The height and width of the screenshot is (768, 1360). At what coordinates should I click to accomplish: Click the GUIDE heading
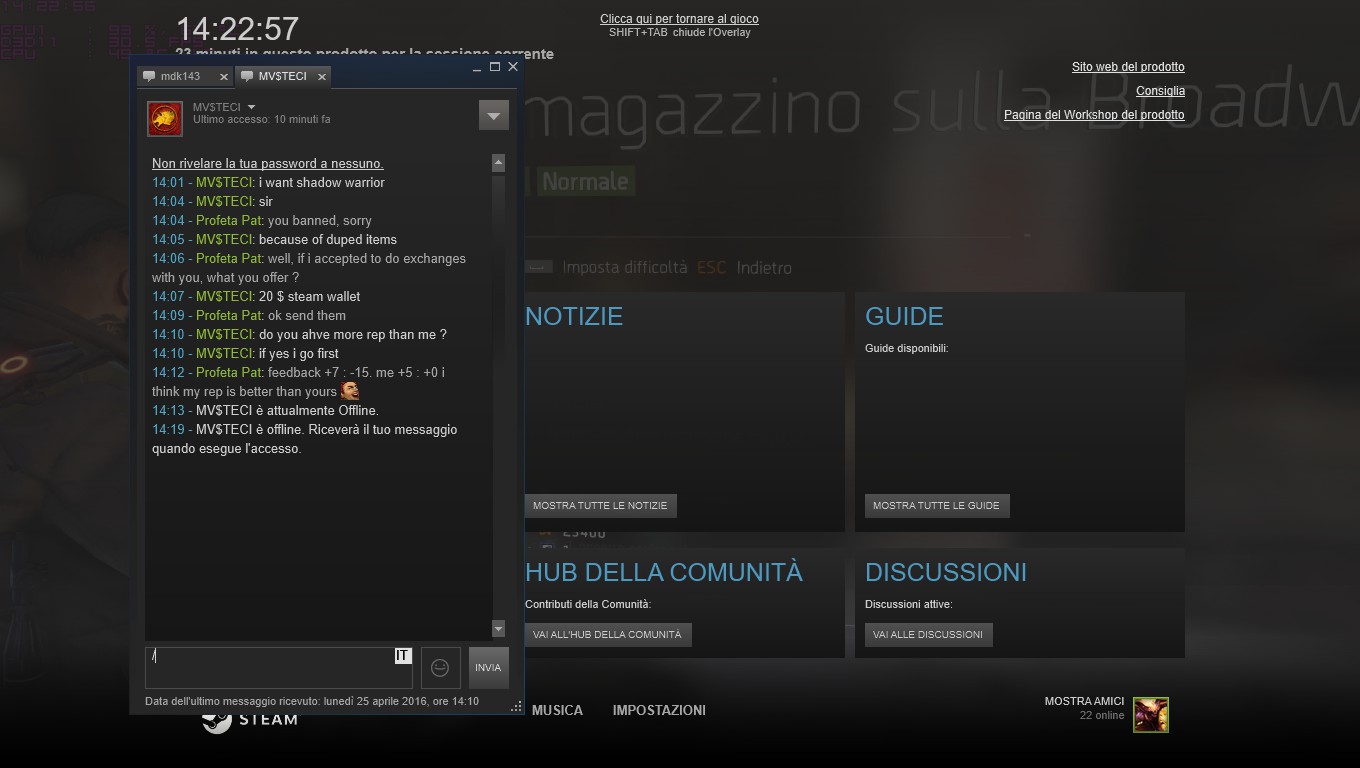click(904, 316)
